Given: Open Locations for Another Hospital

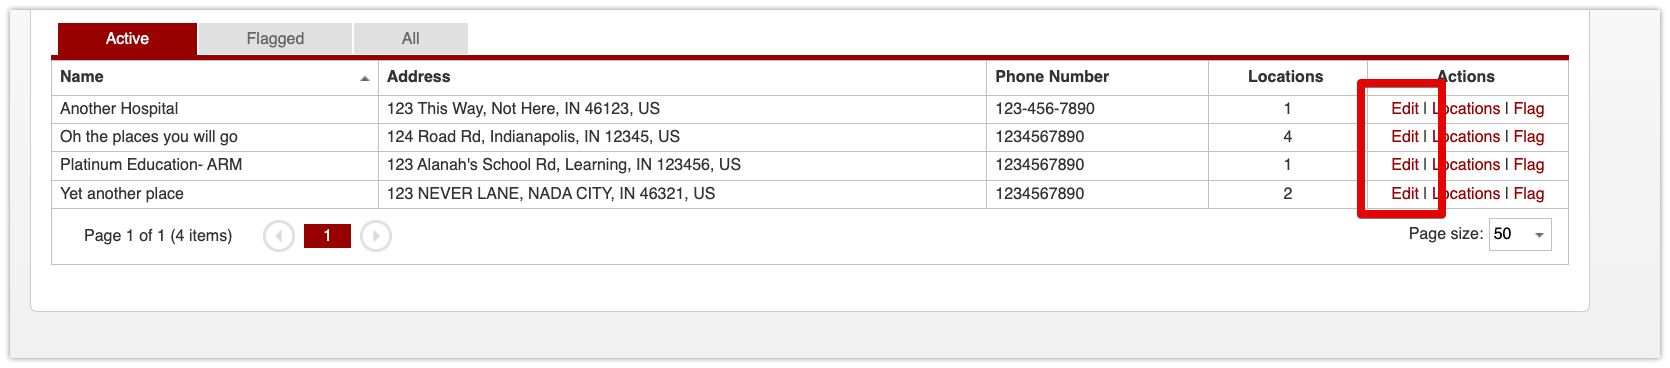Looking at the screenshot, I should point(1466,108).
